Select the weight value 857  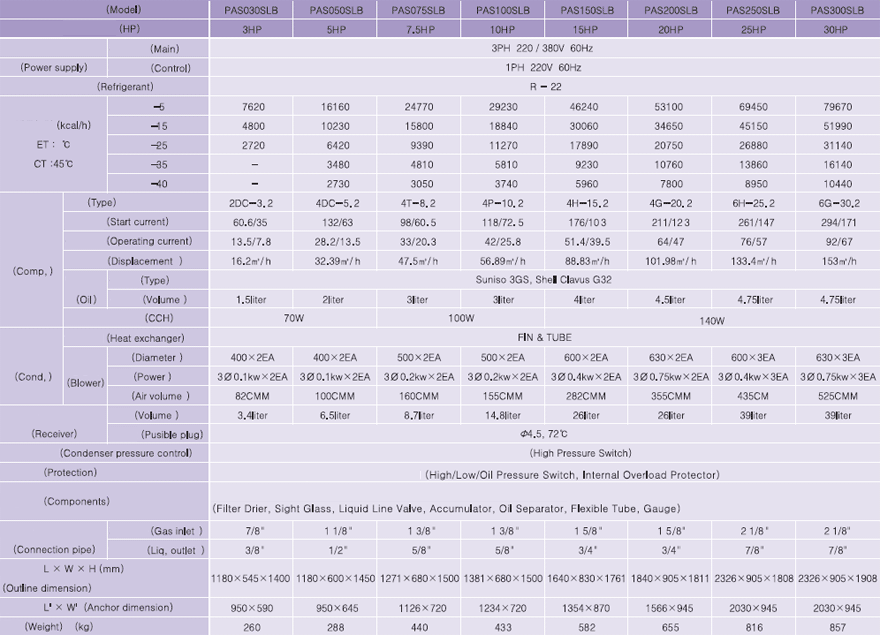coord(838,627)
